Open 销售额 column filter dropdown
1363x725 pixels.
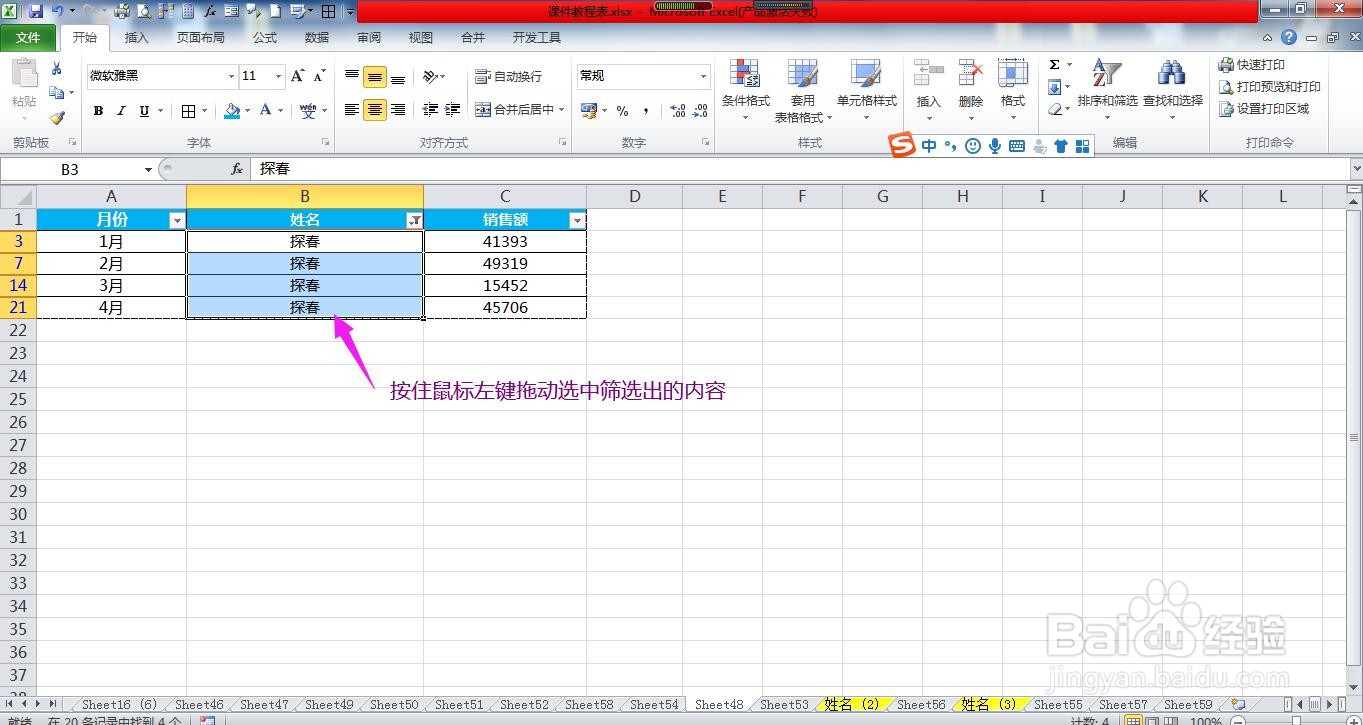[x=577, y=220]
